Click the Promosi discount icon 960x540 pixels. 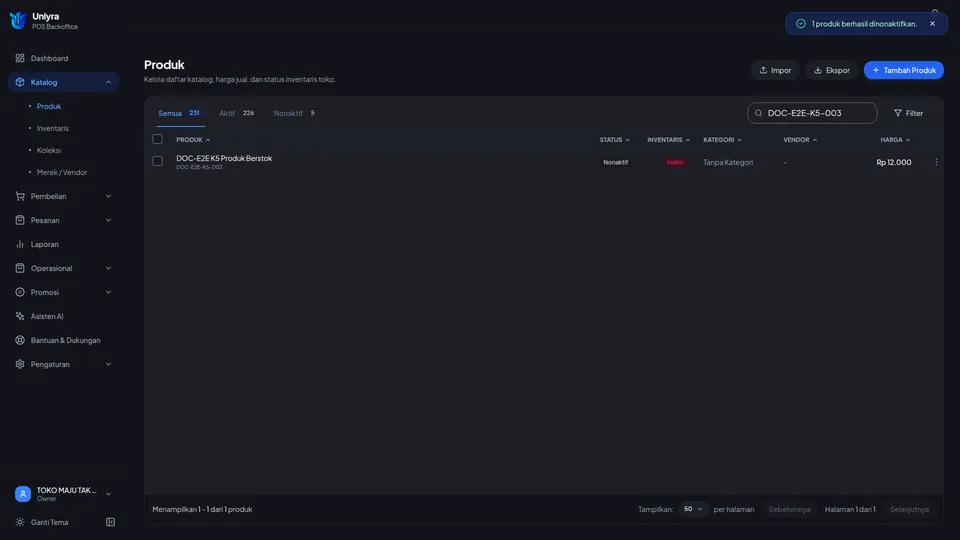[20, 292]
